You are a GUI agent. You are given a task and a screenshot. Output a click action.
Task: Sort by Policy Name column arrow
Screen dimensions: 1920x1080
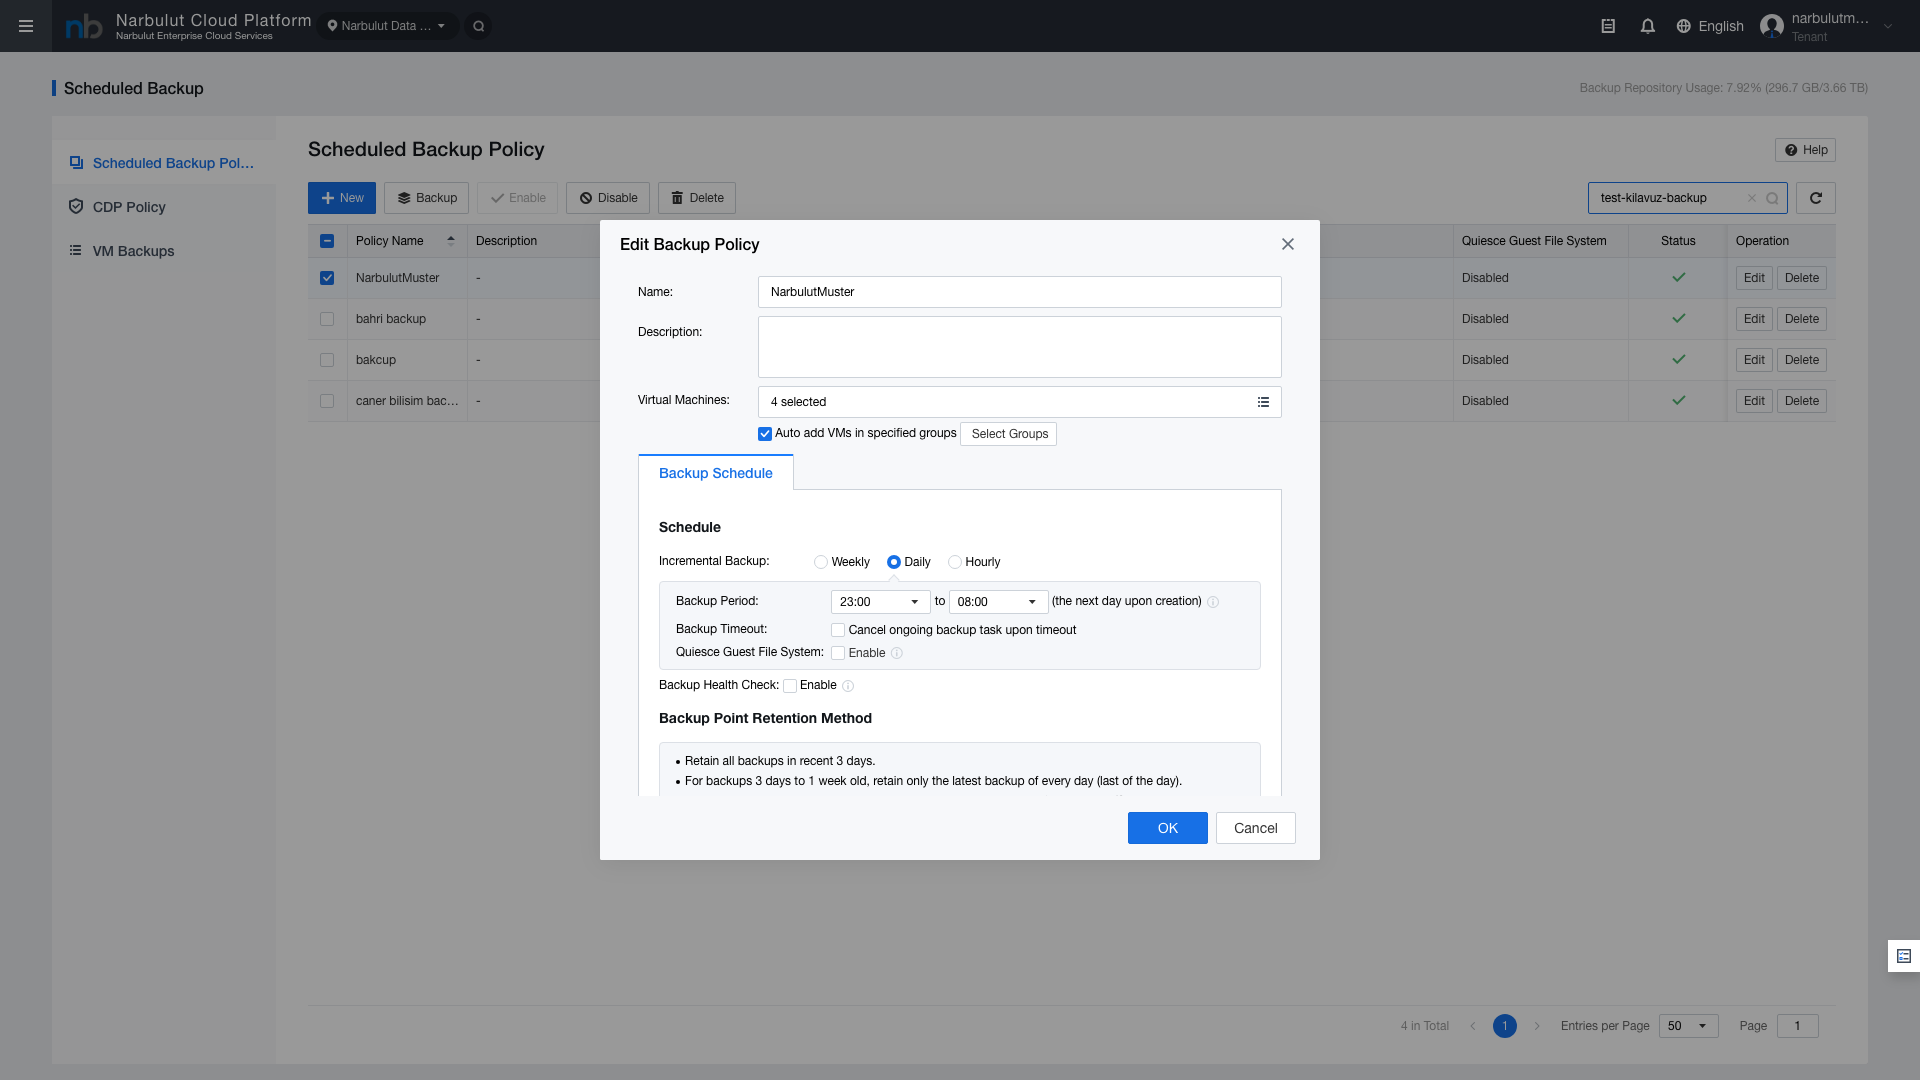[x=451, y=241]
